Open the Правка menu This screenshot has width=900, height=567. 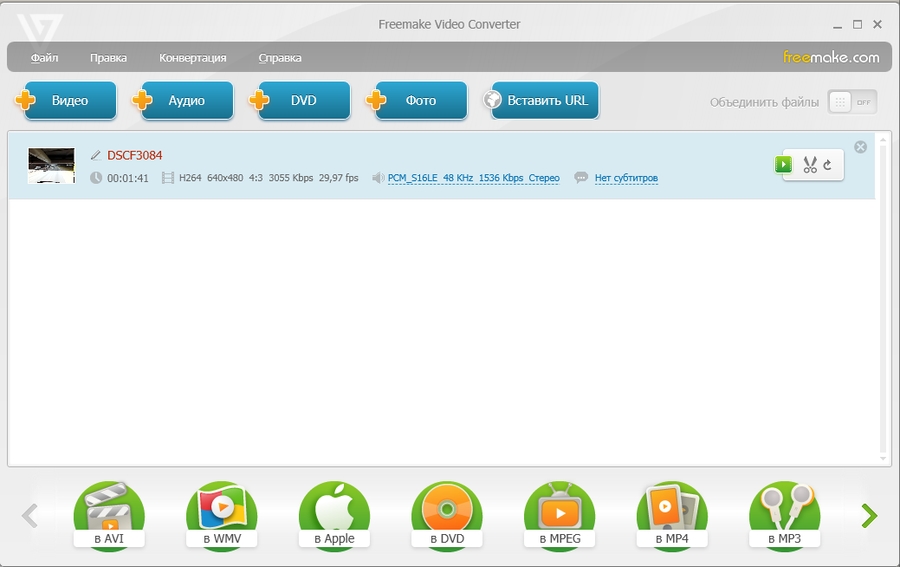tap(108, 58)
